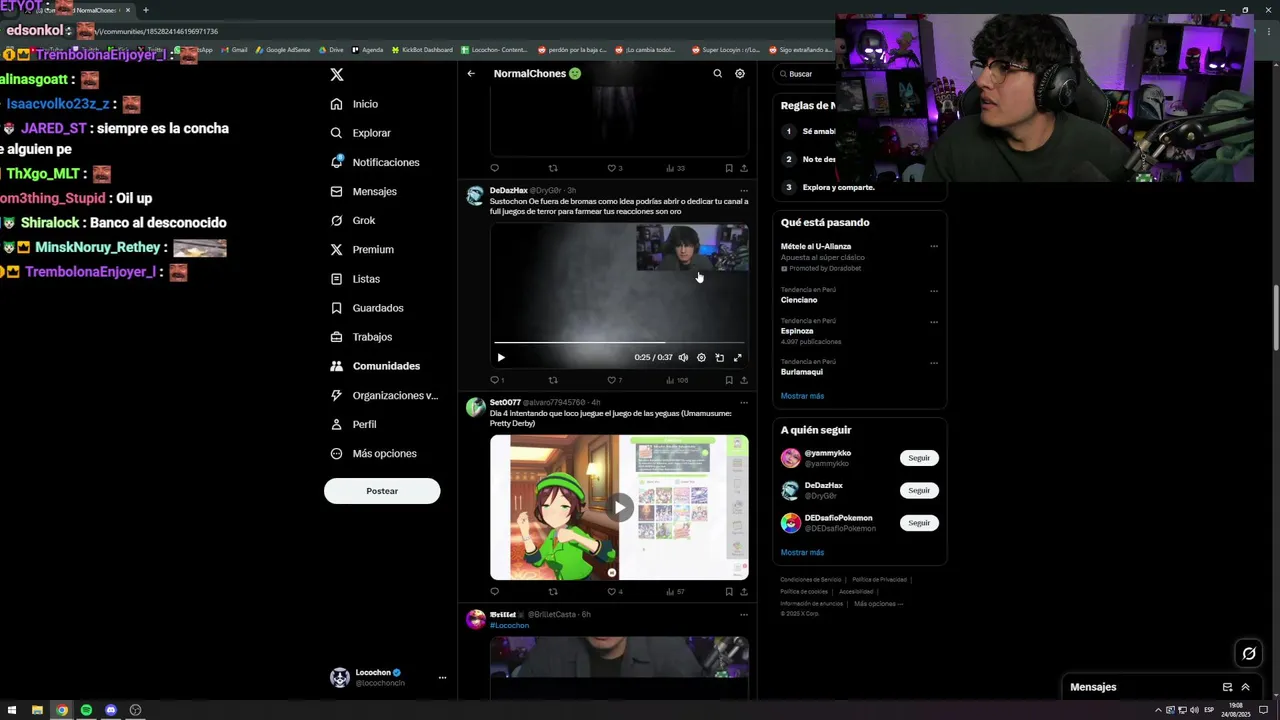Mute the DeDazHax video volume

coord(683,357)
